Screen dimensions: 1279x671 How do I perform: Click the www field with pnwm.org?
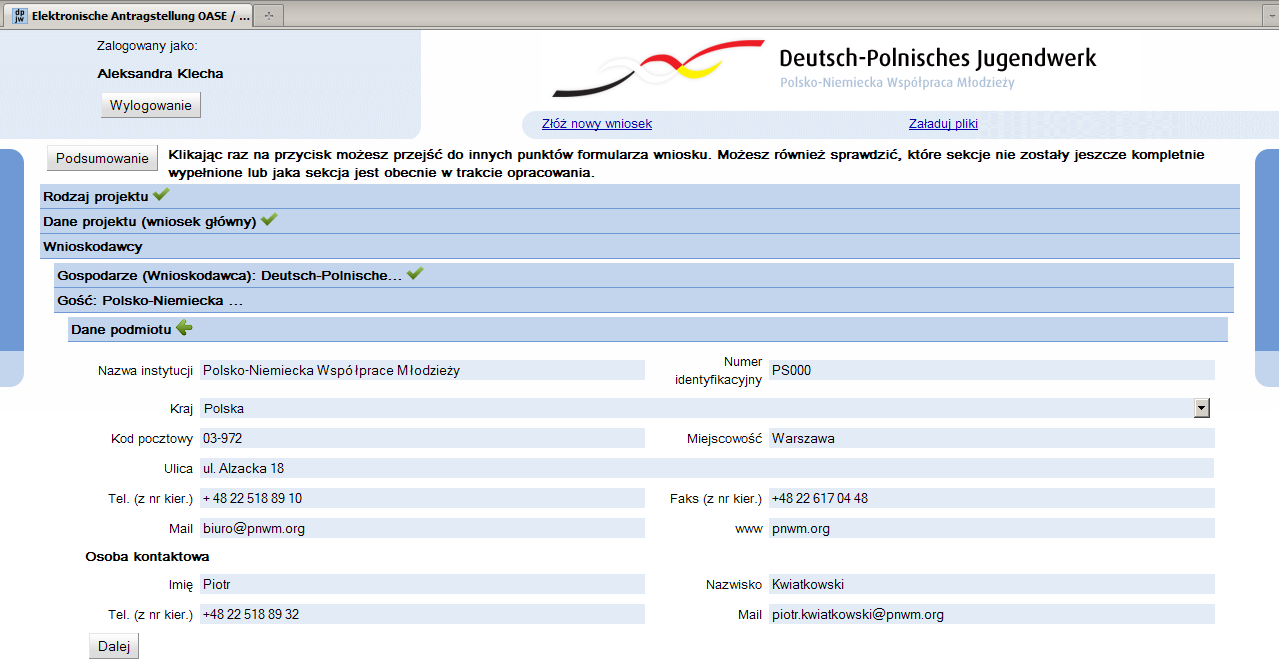992,528
